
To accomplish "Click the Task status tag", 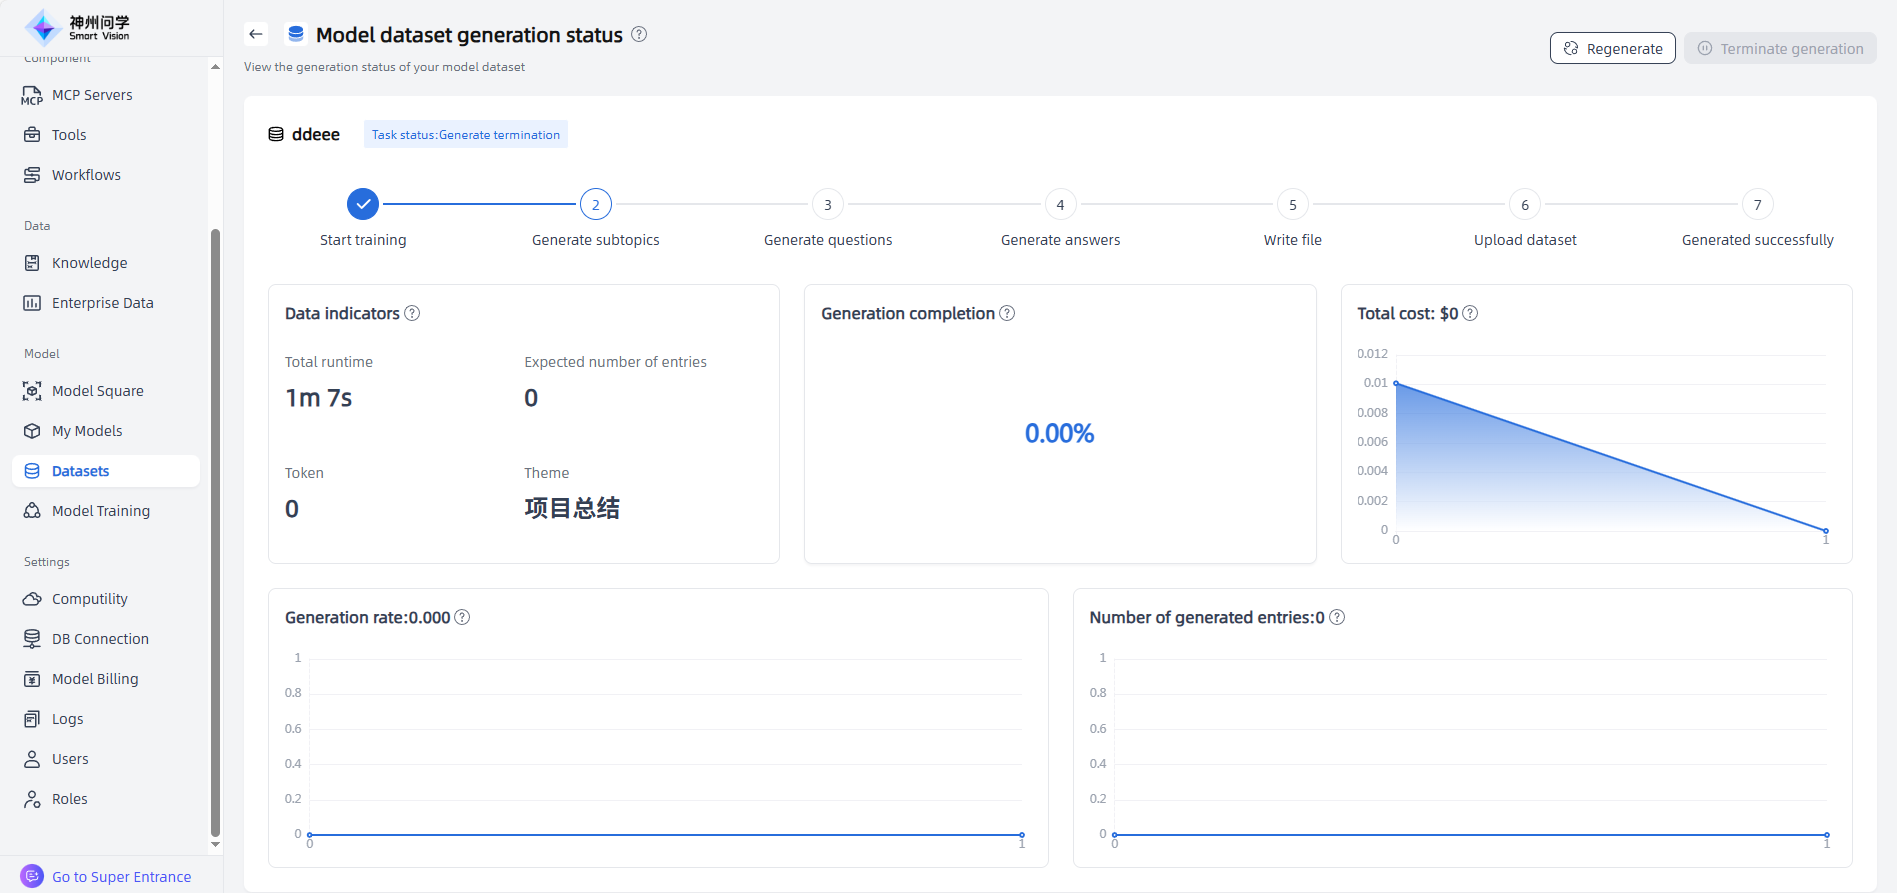I will point(466,135).
